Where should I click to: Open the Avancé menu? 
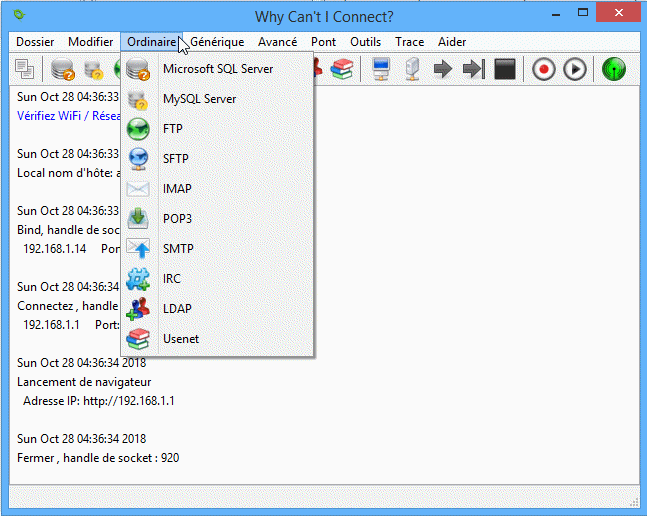(x=277, y=42)
